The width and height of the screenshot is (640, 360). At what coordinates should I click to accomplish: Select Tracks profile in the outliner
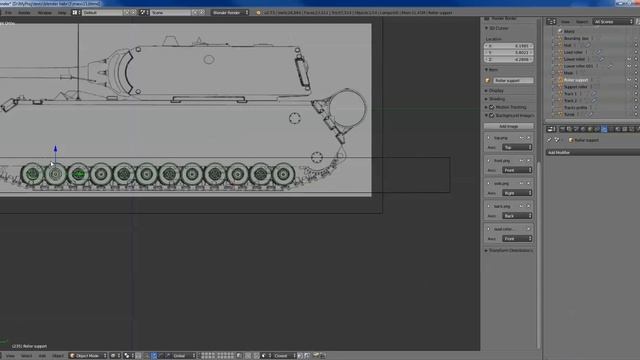576,107
